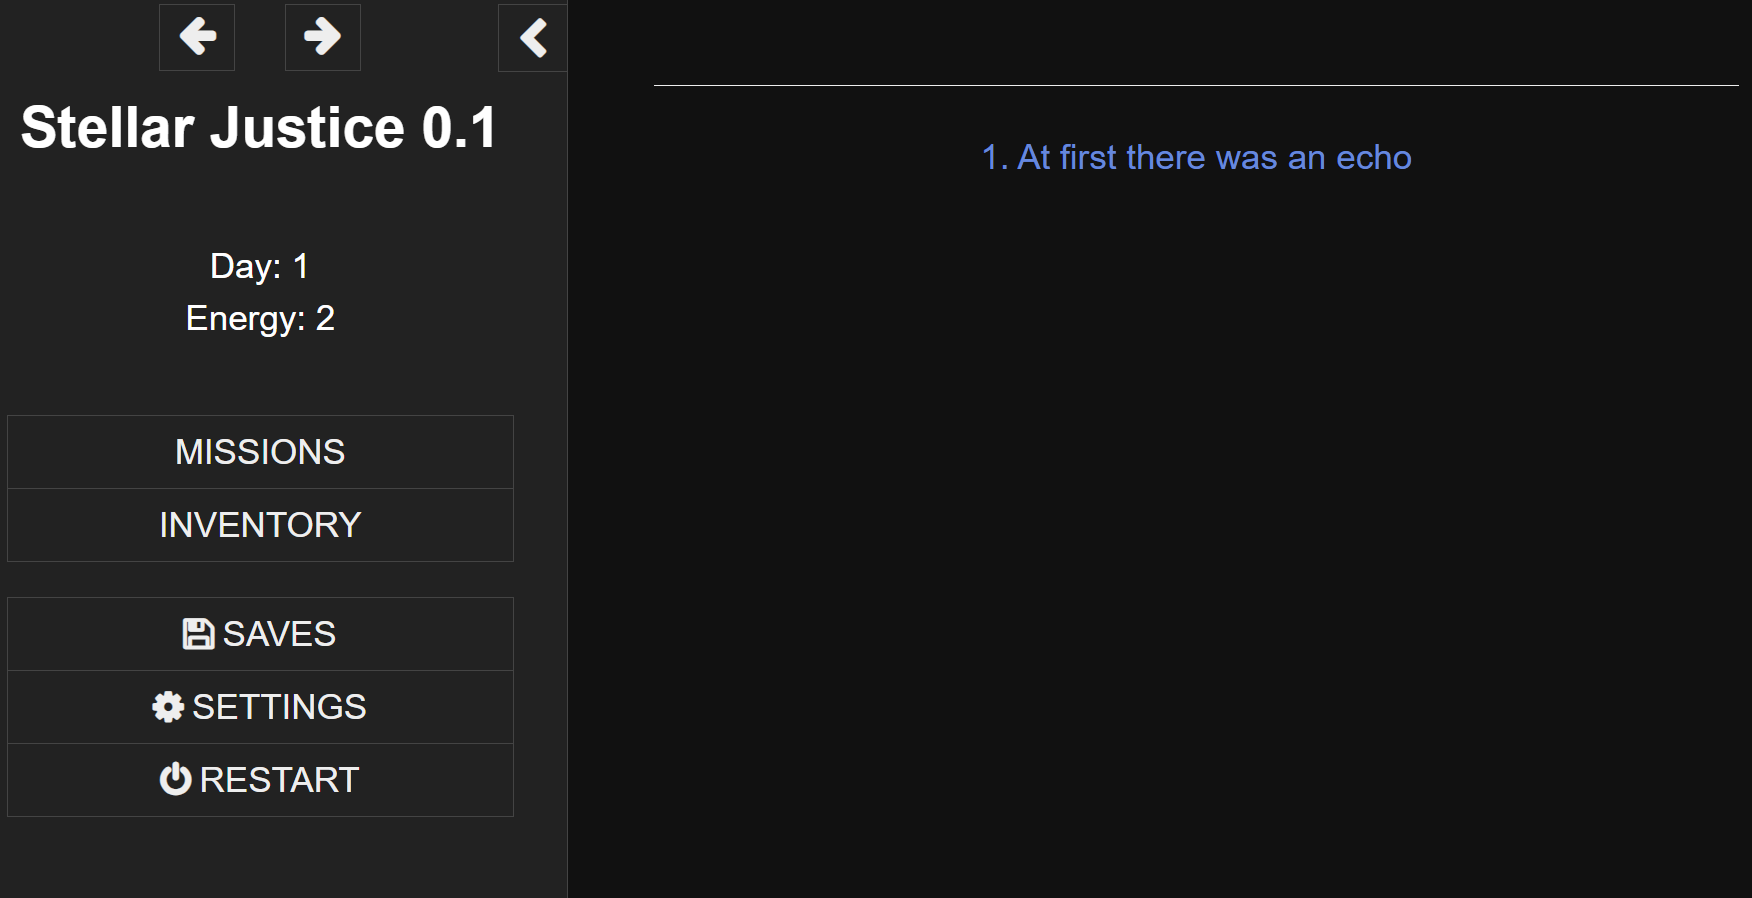Click the word "echo" in the chapter link
This screenshot has width=1752, height=898.
(x=1374, y=158)
